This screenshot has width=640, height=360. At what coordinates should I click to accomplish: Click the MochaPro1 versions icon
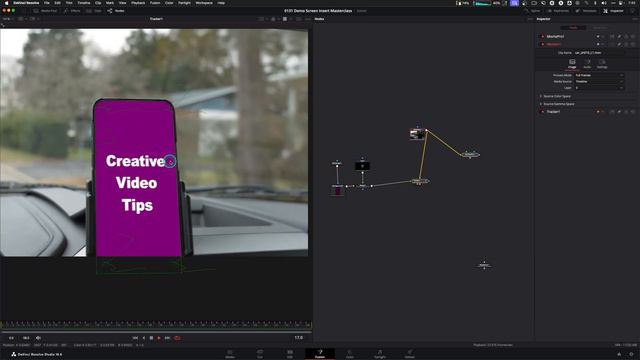coord(612,36)
